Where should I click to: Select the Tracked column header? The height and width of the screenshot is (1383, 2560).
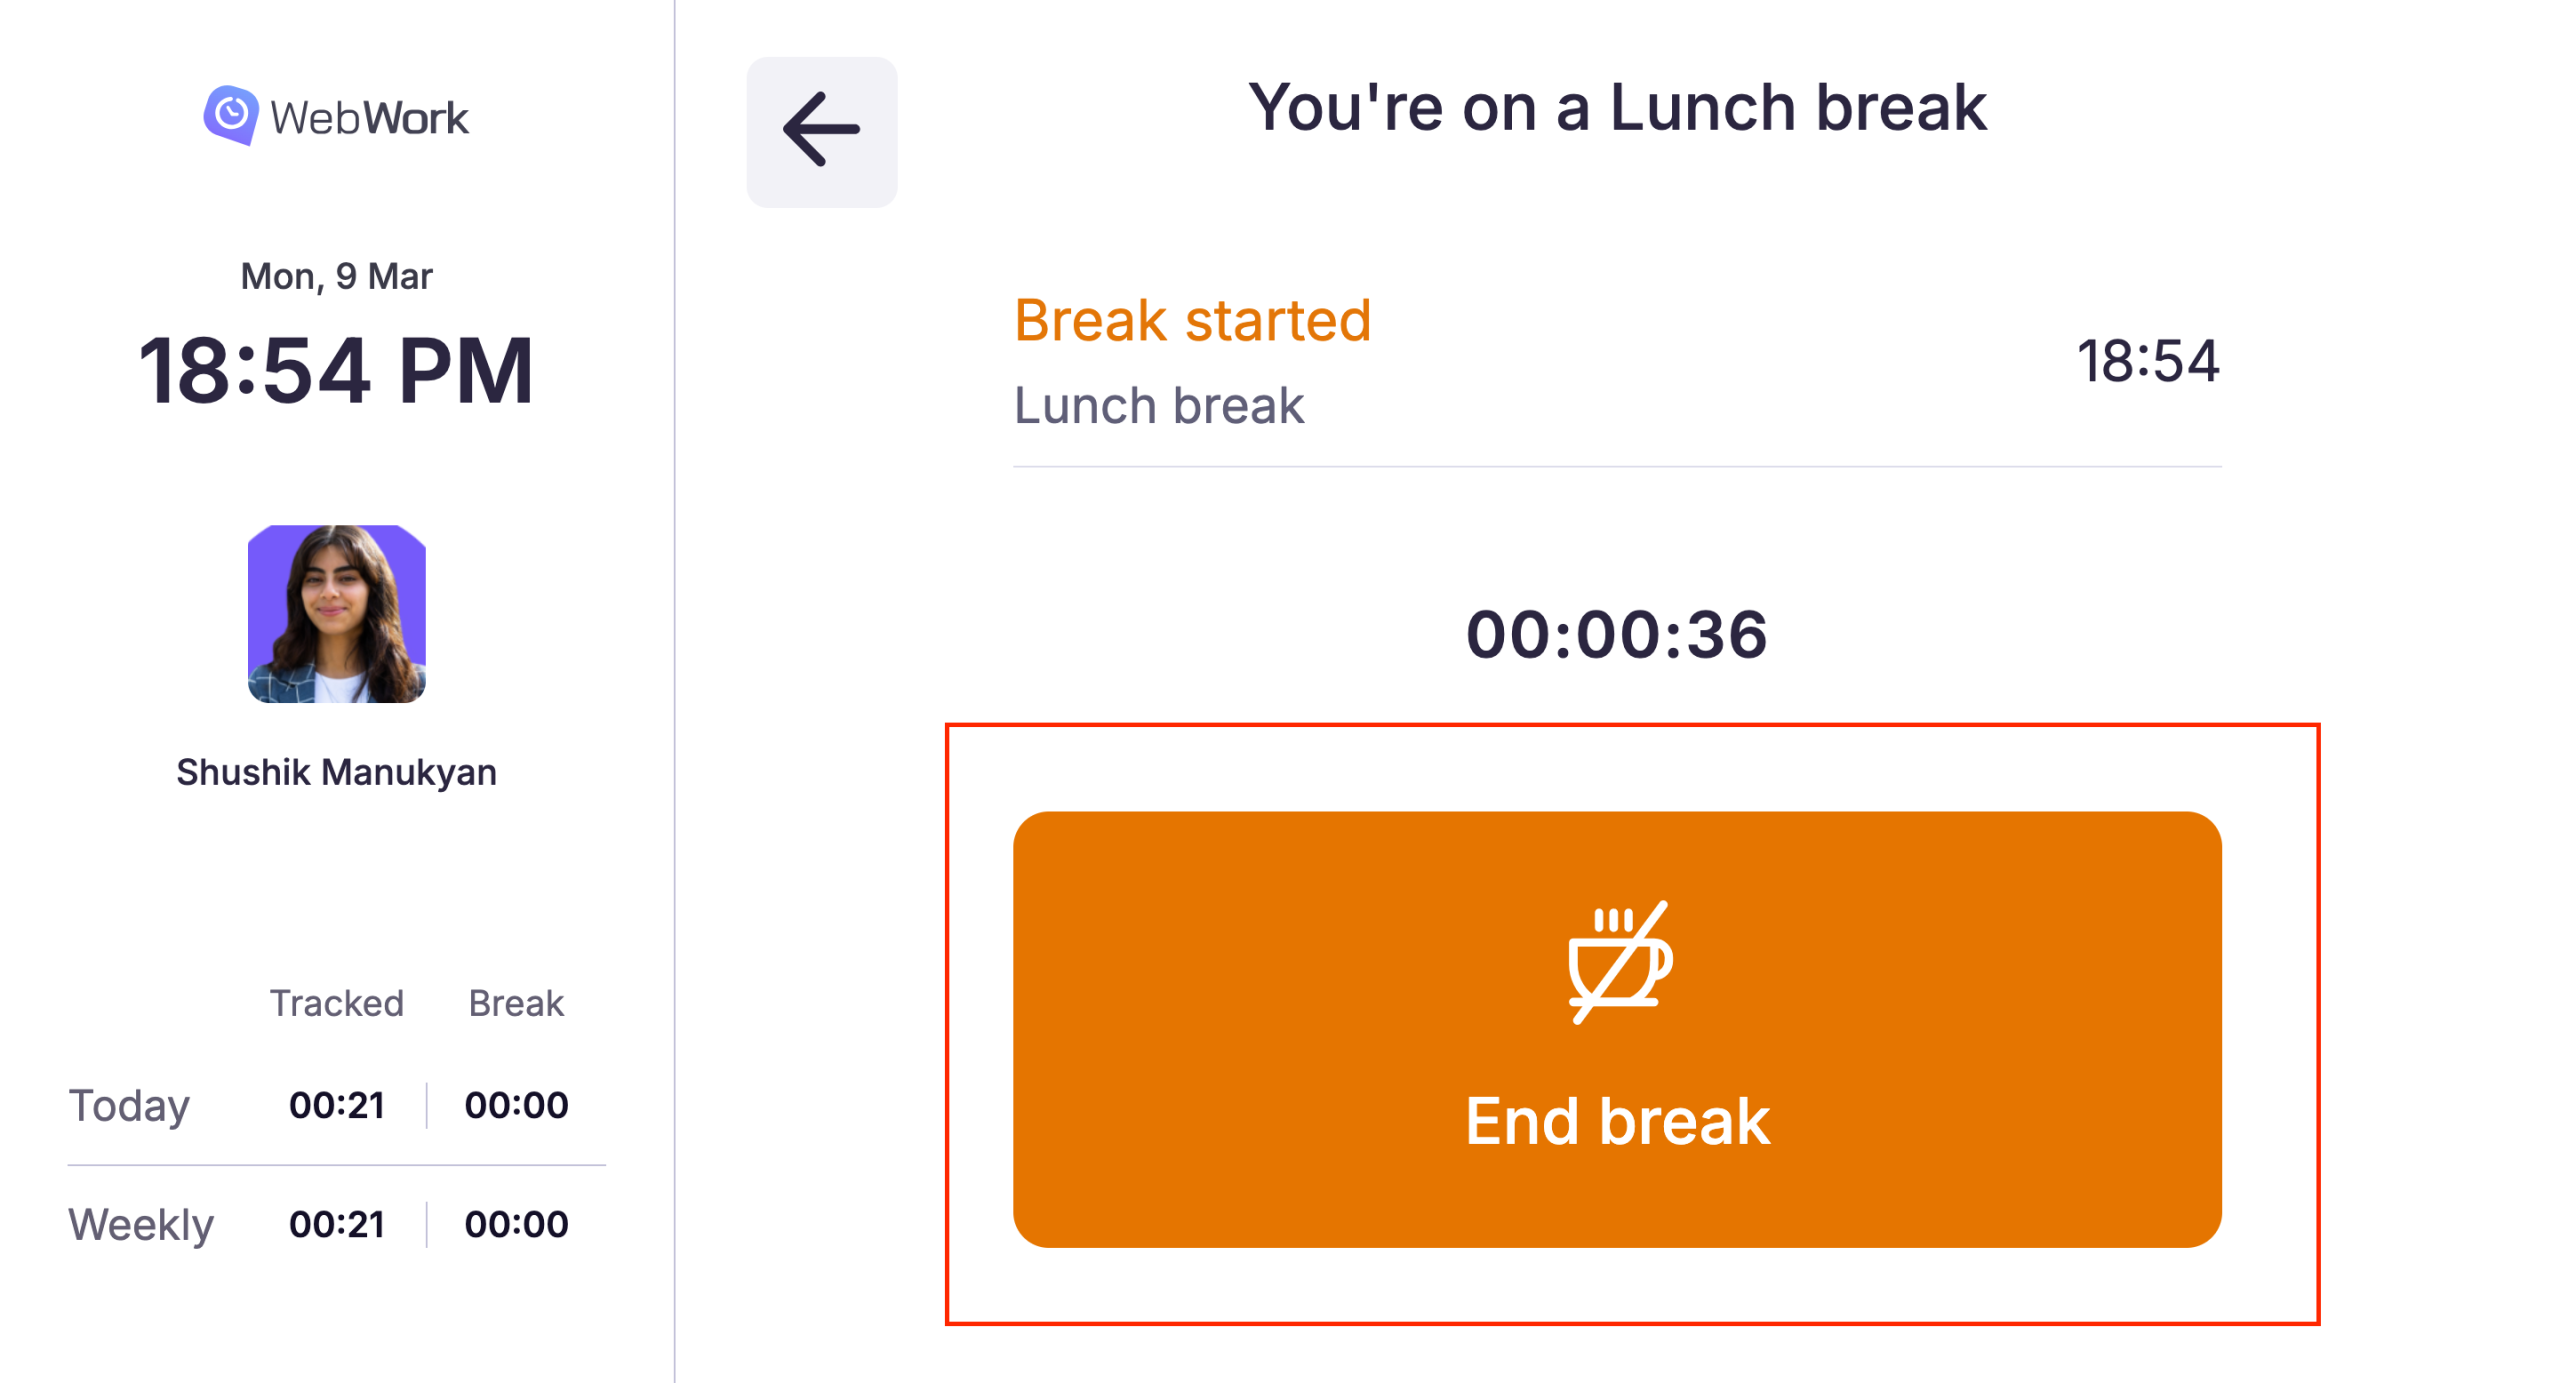pyautogui.click(x=336, y=1003)
